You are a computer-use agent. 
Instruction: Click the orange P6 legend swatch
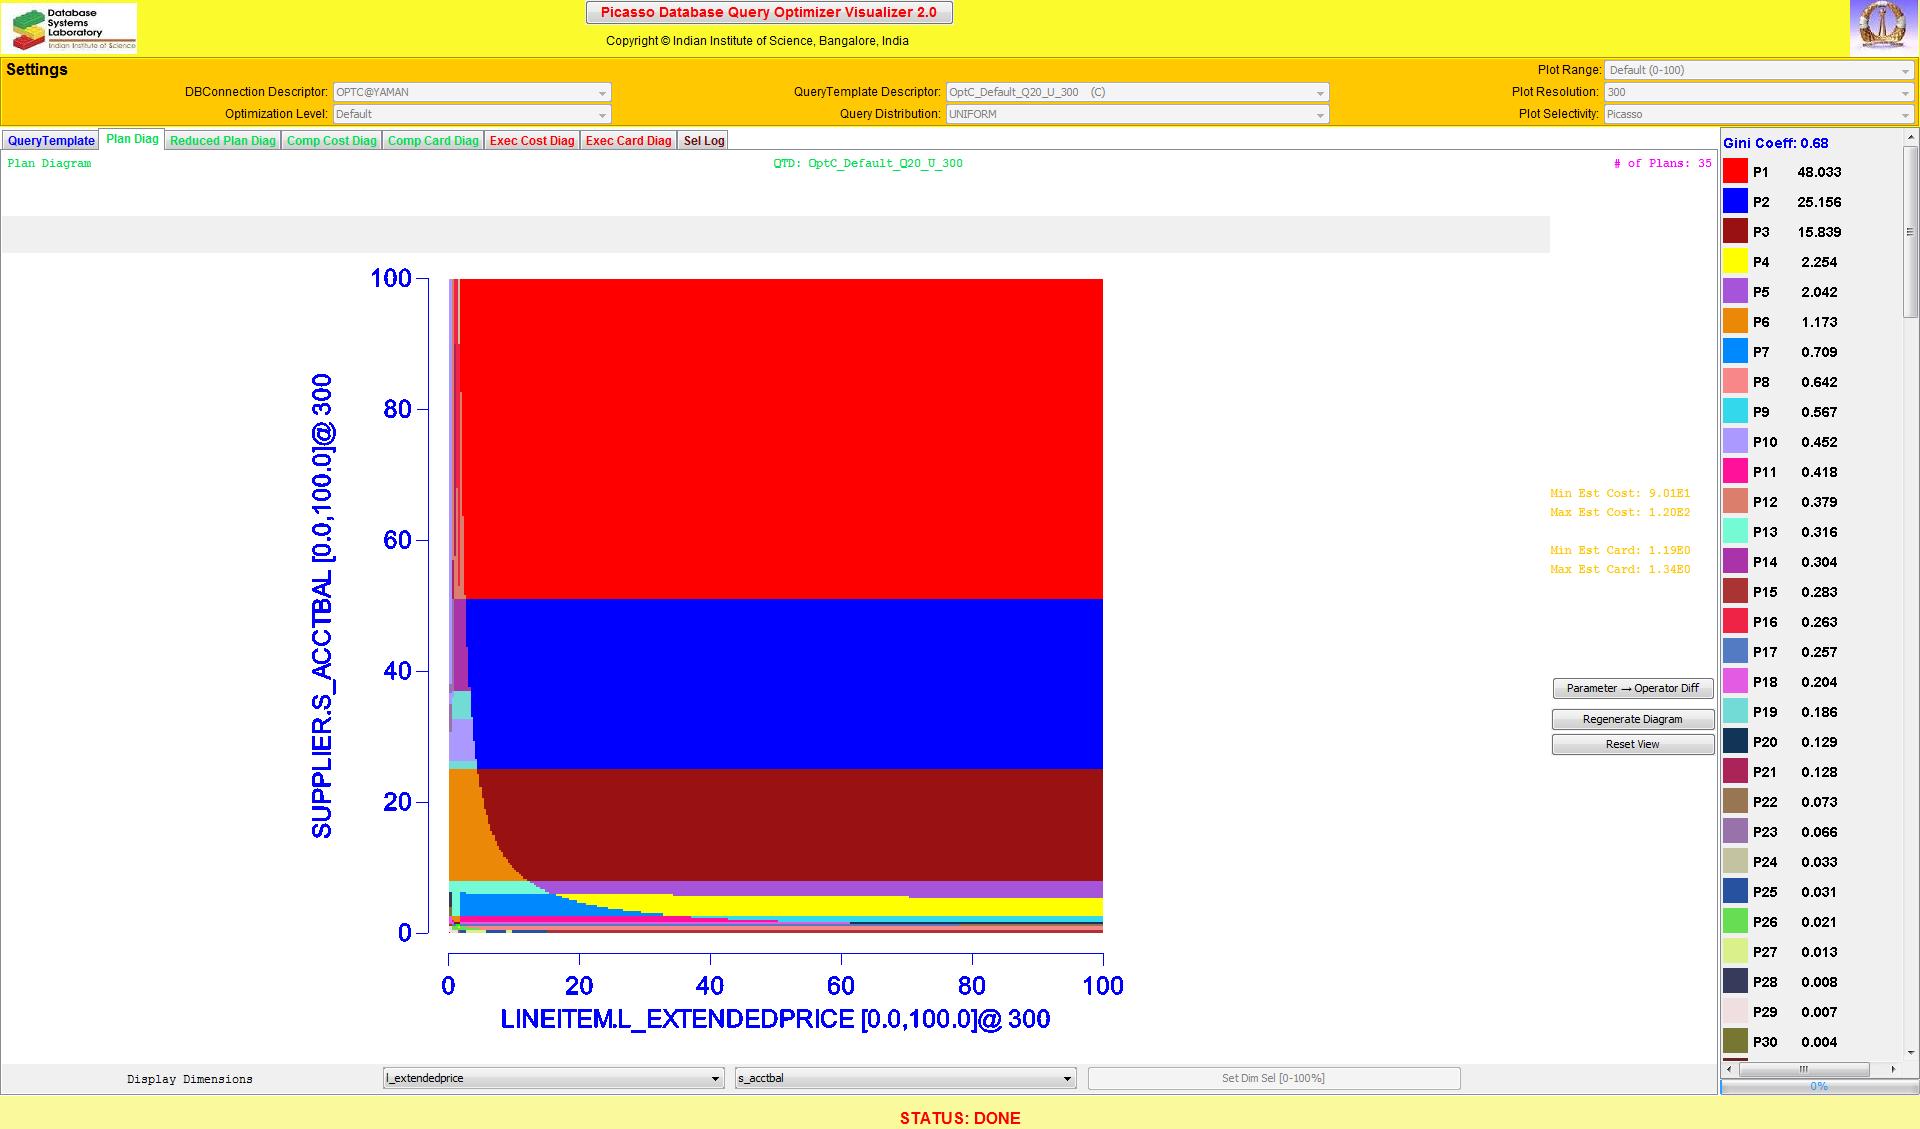click(x=1735, y=322)
